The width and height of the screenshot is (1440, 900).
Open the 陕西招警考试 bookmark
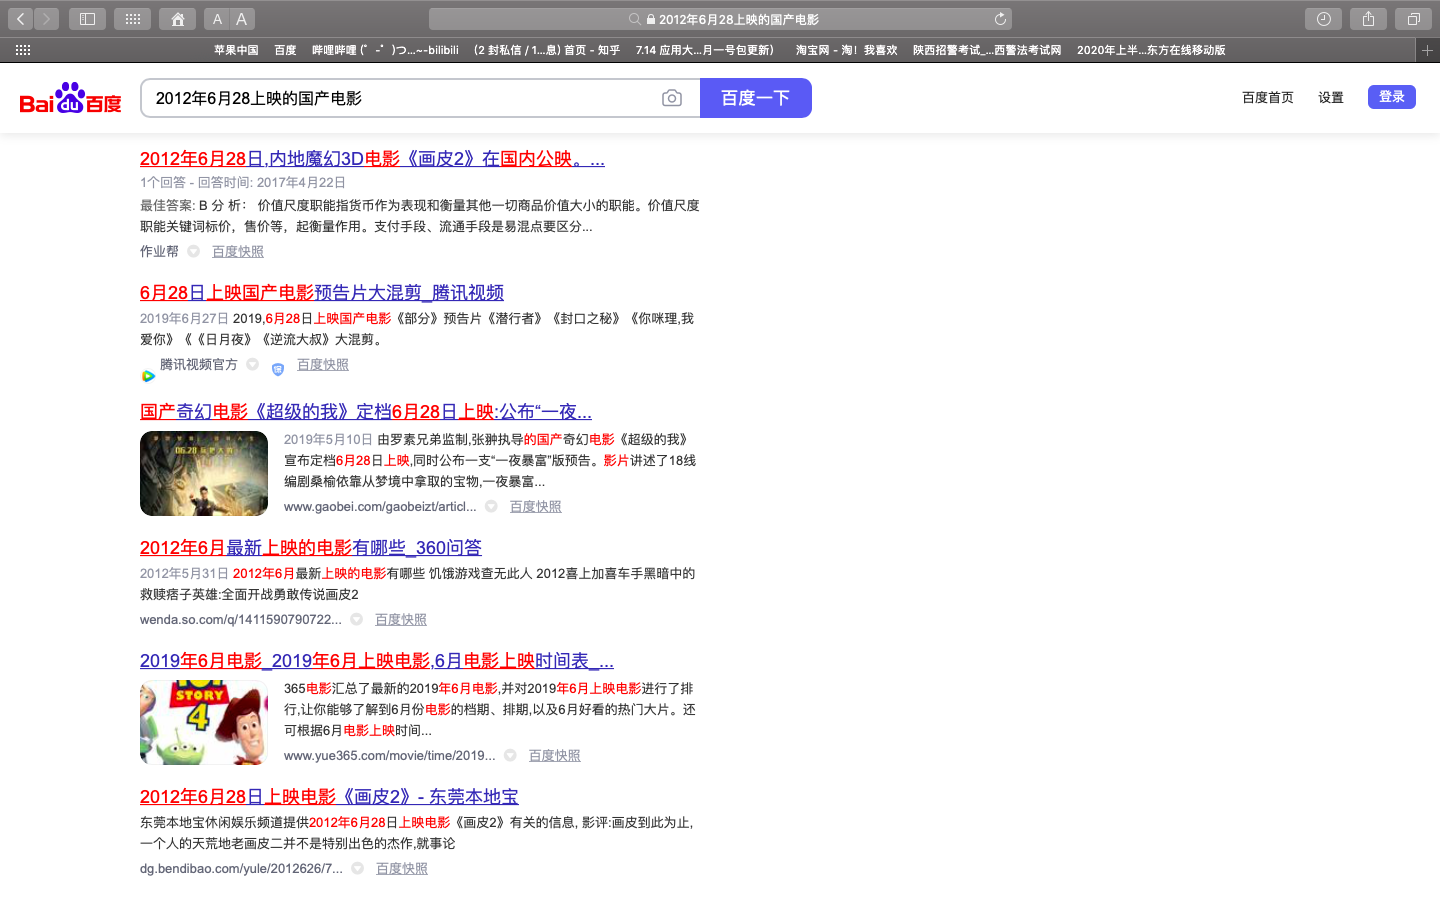[987, 50]
